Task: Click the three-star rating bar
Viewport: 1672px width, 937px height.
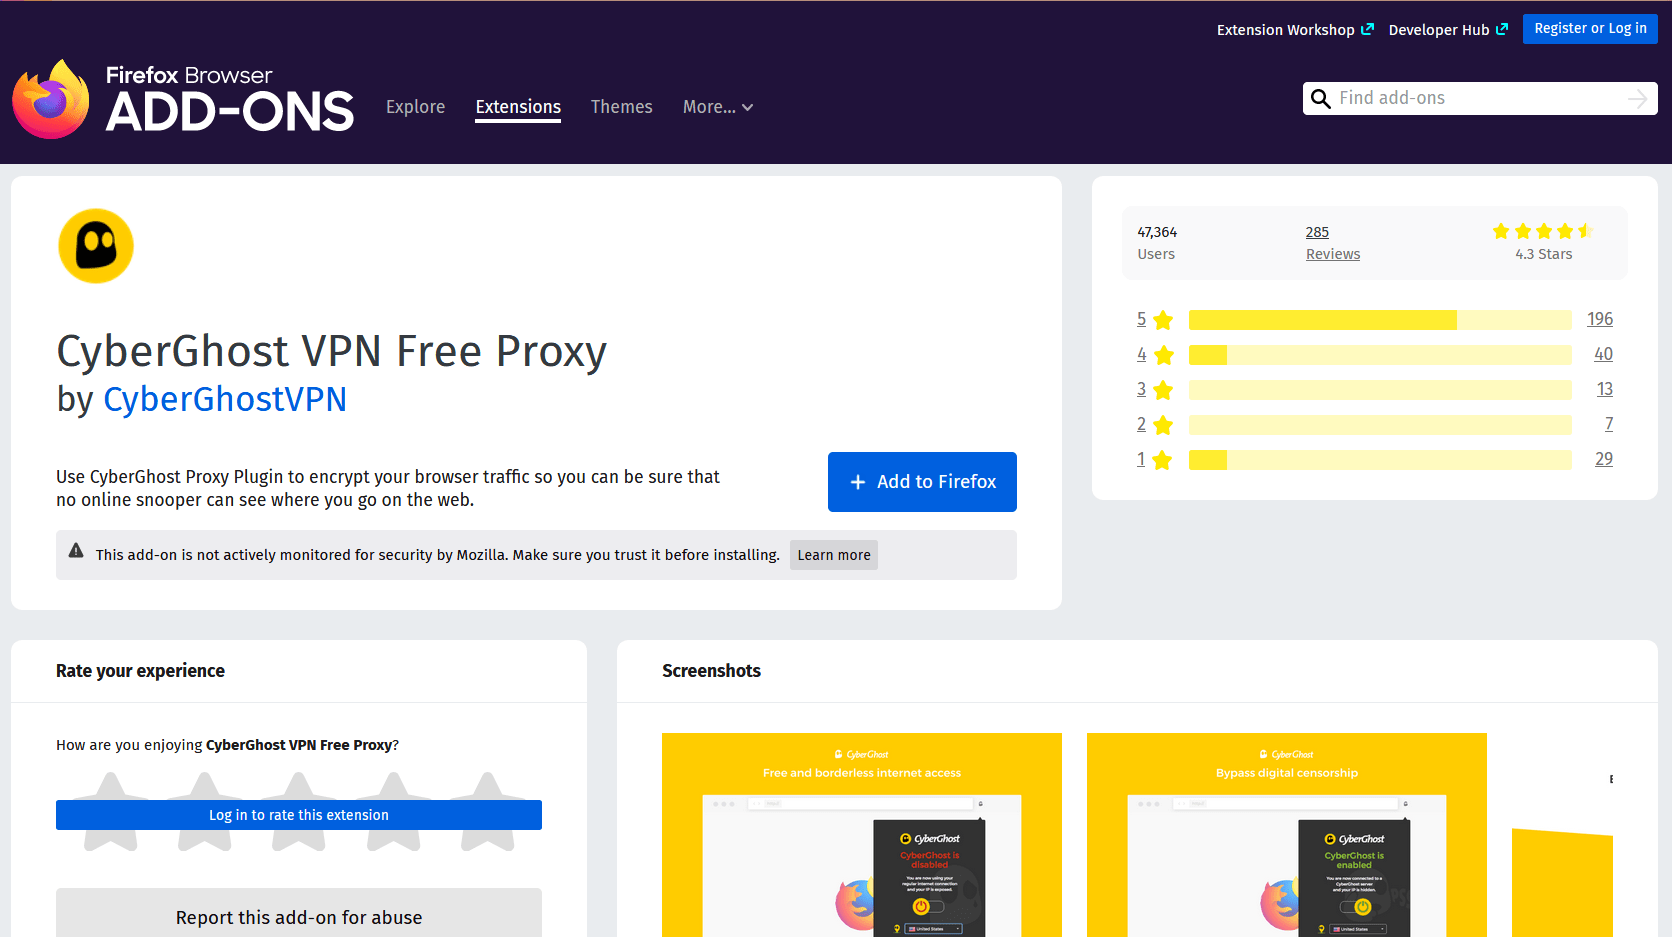Action: click(x=1380, y=390)
